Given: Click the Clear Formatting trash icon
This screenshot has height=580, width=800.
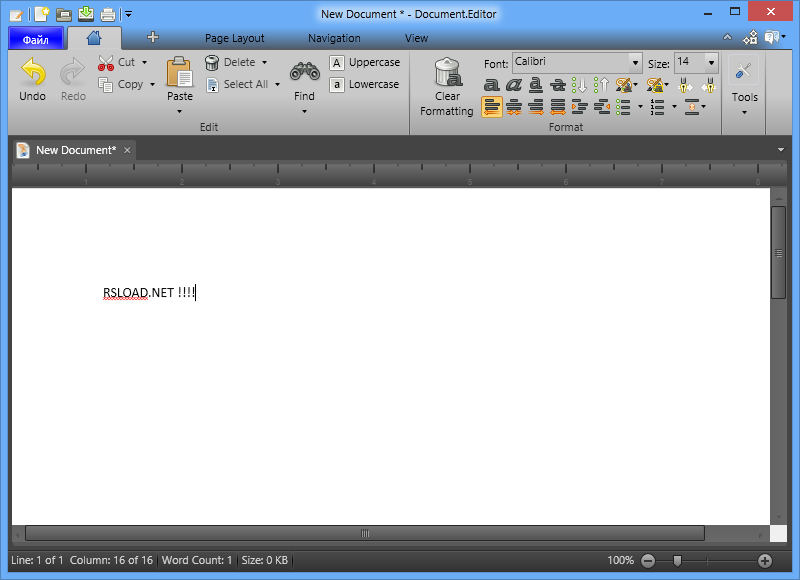Looking at the screenshot, I should coord(448,72).
